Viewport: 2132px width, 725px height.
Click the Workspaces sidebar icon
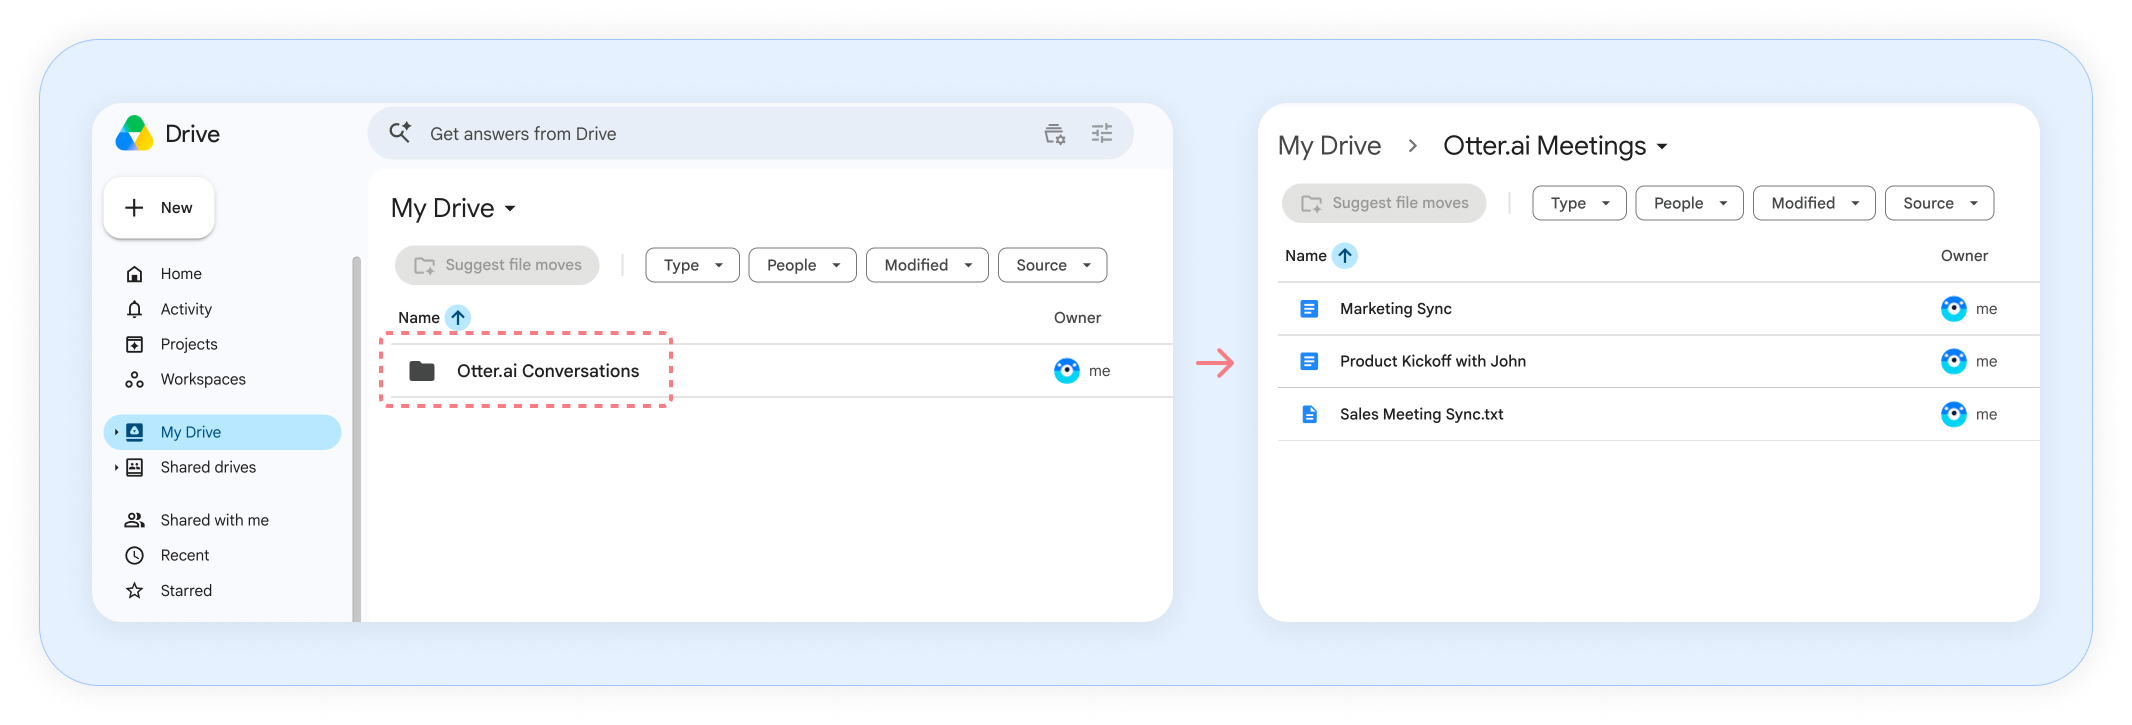(135, 379)
